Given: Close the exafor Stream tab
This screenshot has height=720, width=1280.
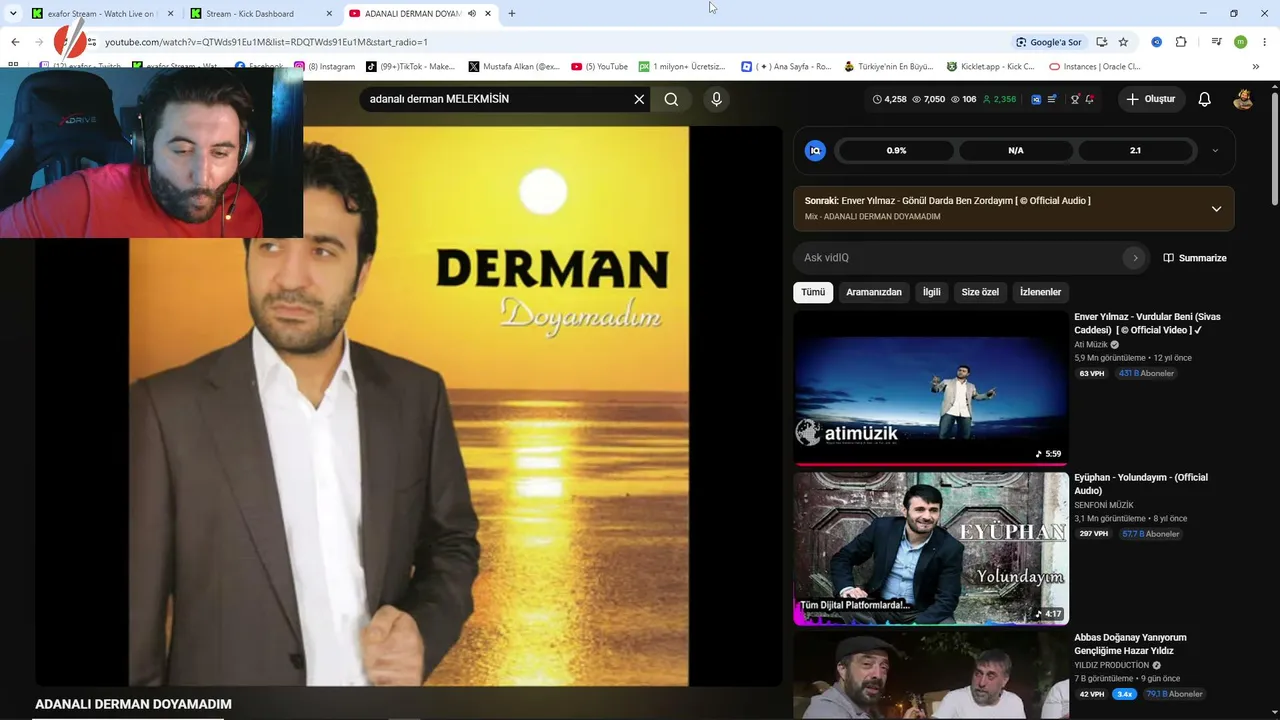Looking at the screenshot, I should coord(170,14).
